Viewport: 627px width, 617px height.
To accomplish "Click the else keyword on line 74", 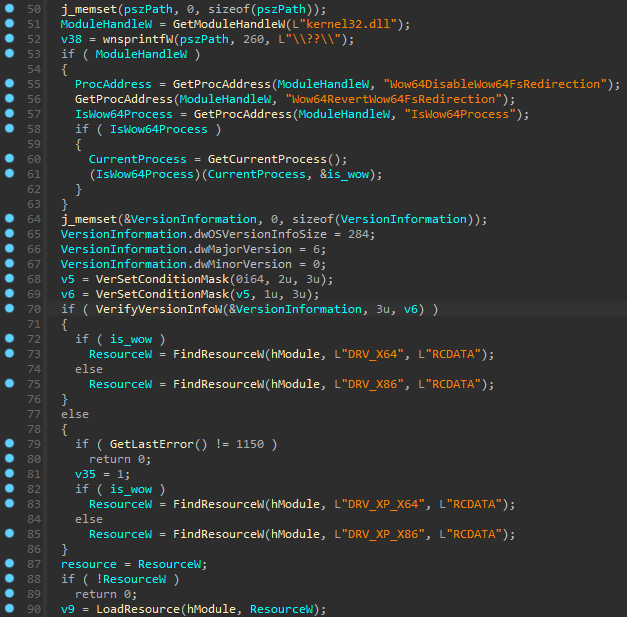I will (89, 369).
